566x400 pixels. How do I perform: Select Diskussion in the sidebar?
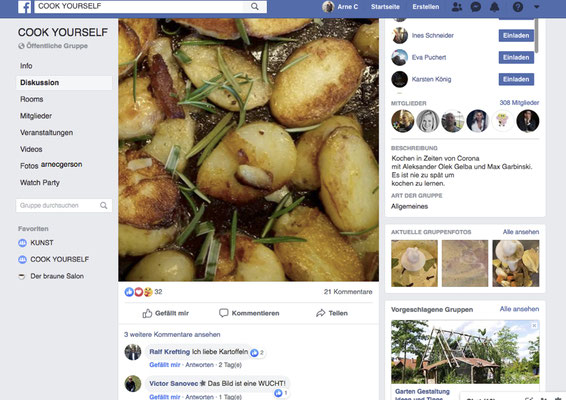tap(64, 83)
